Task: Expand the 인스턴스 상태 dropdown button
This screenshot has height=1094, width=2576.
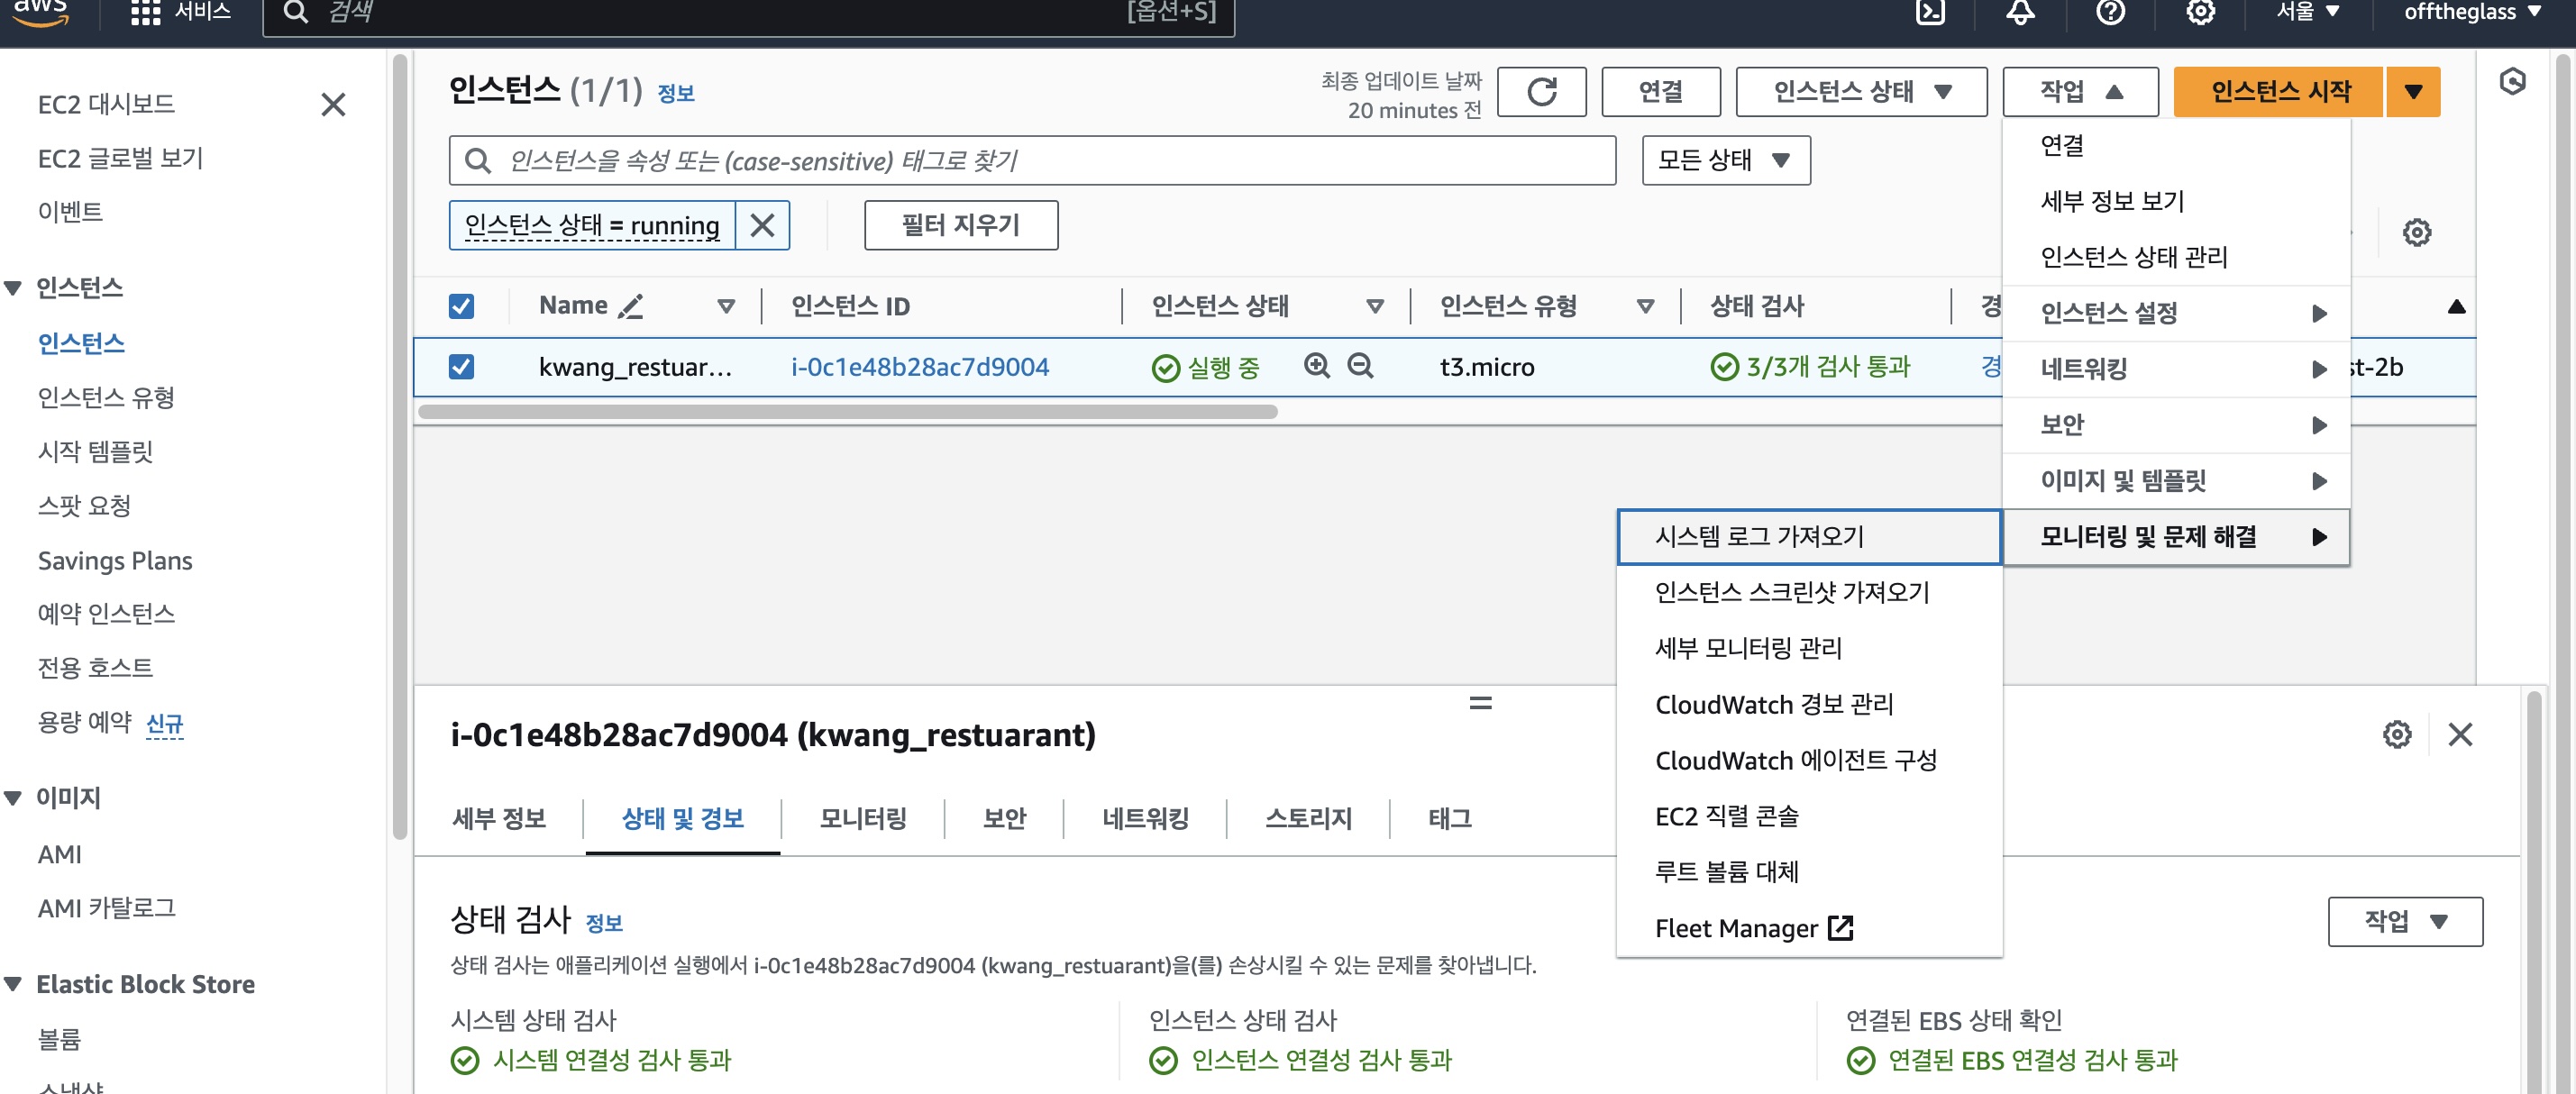Action: (1861, 92)
